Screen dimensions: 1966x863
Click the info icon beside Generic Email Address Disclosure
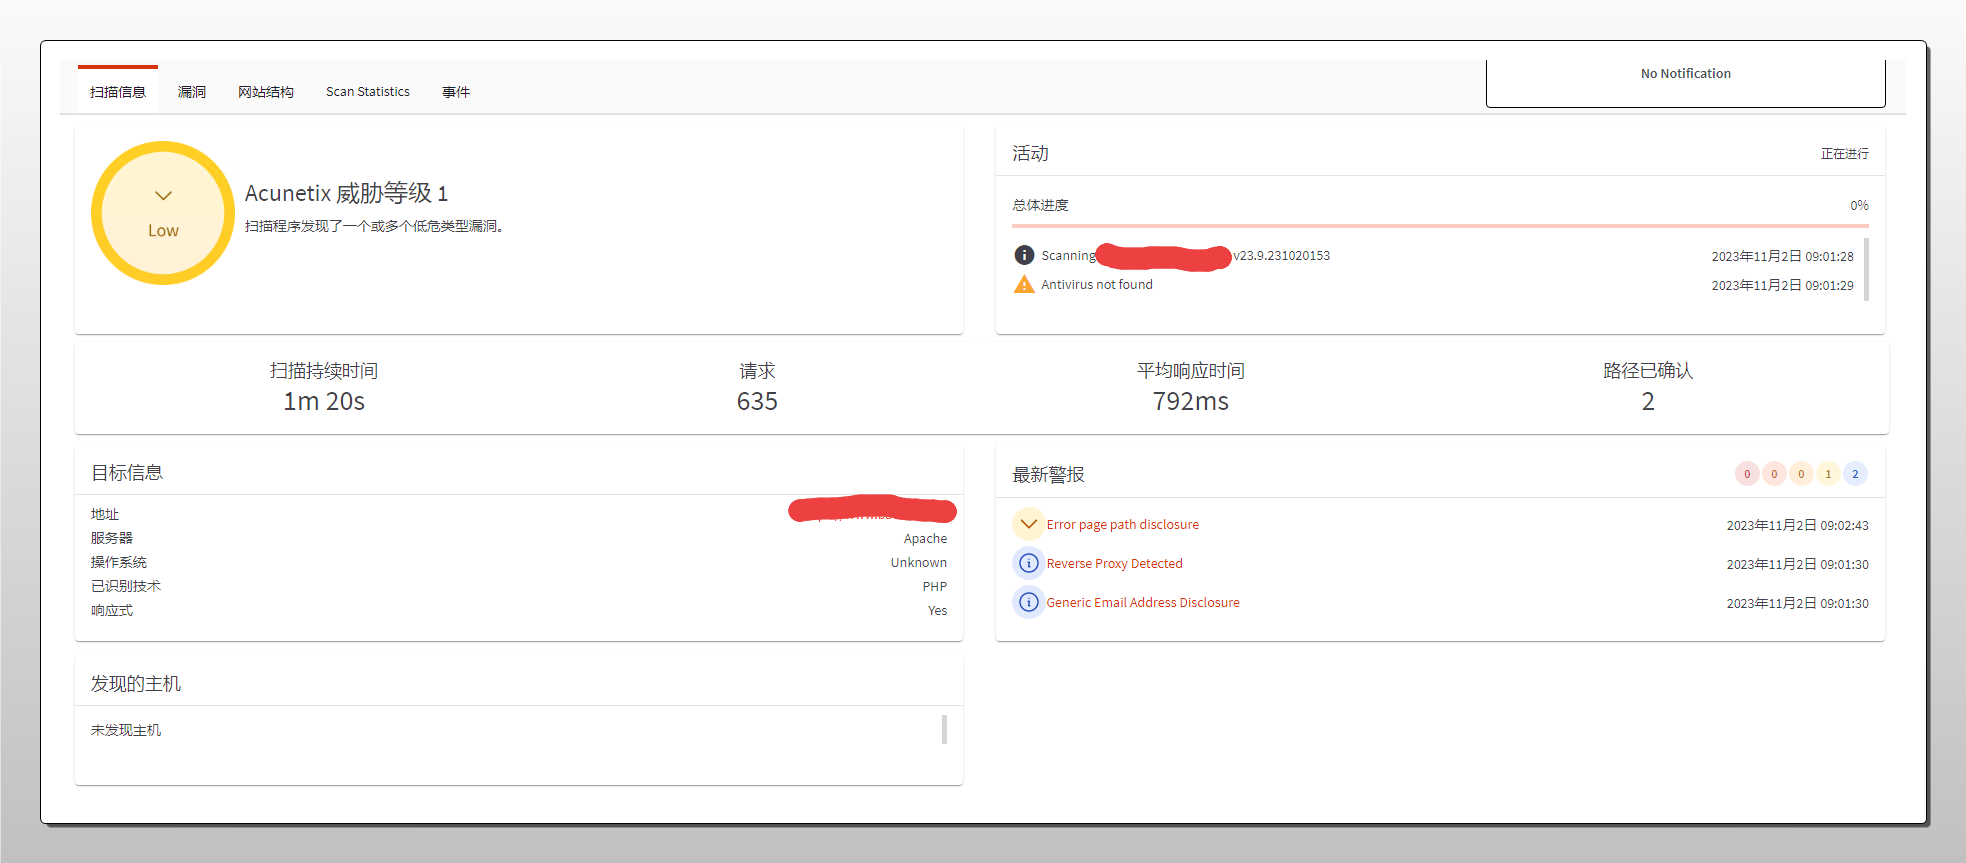pyautogui.click(x=1028, y=602)
